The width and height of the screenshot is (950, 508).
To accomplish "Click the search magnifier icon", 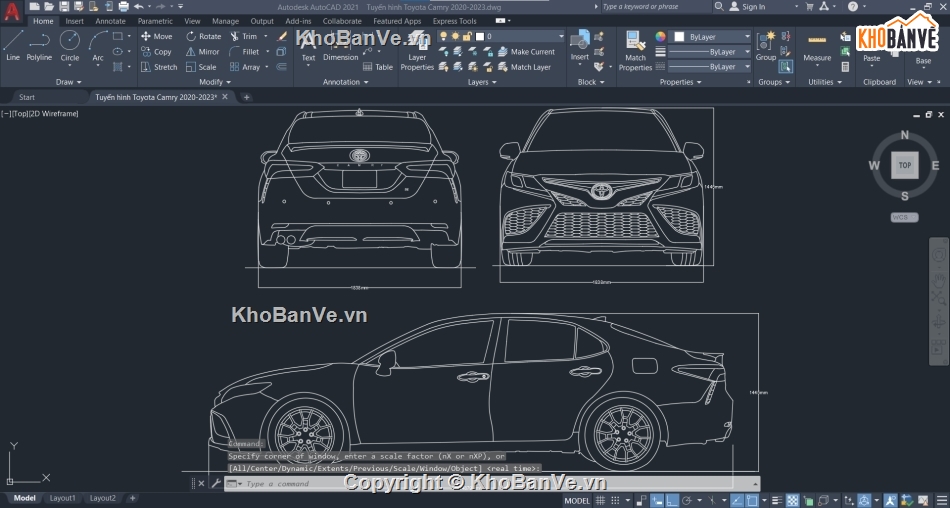I will tap(719, 7).
